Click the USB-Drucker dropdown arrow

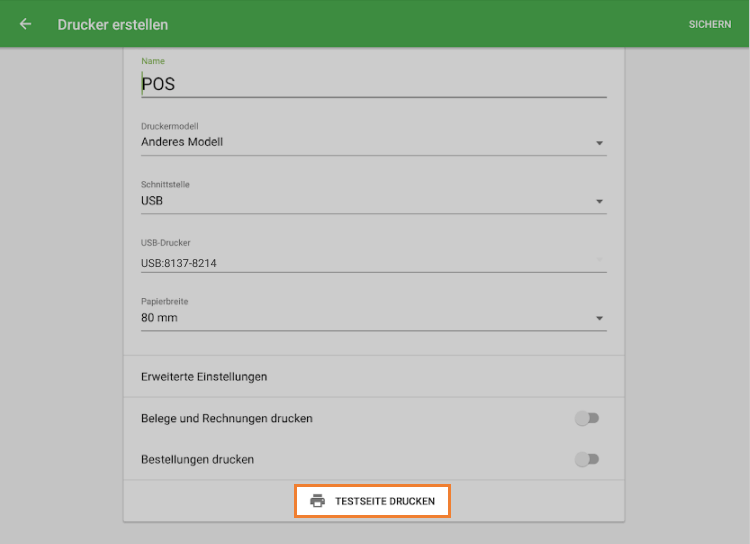pyautogui.click(x=599, y=260)
